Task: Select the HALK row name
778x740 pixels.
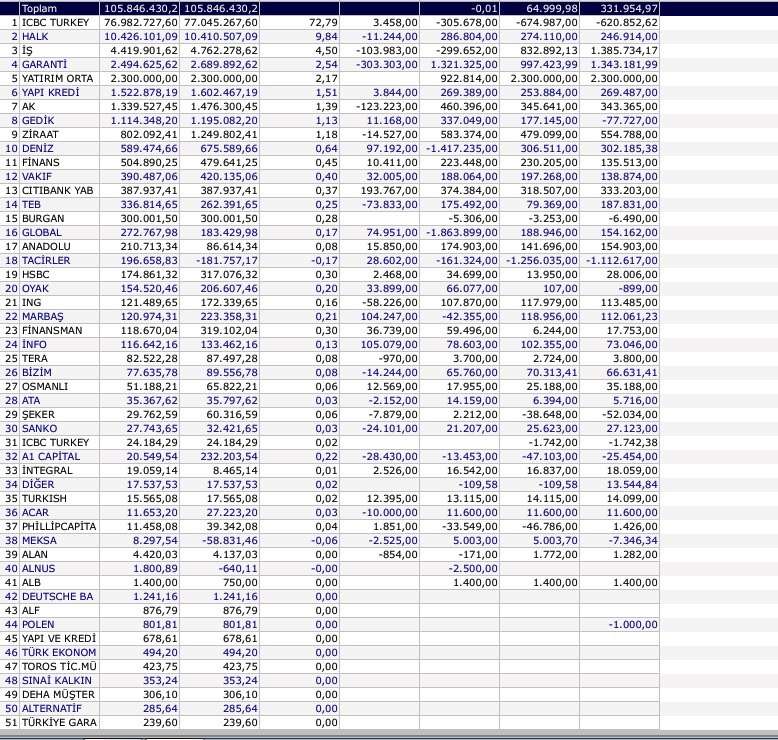Action: pos(35,36)
